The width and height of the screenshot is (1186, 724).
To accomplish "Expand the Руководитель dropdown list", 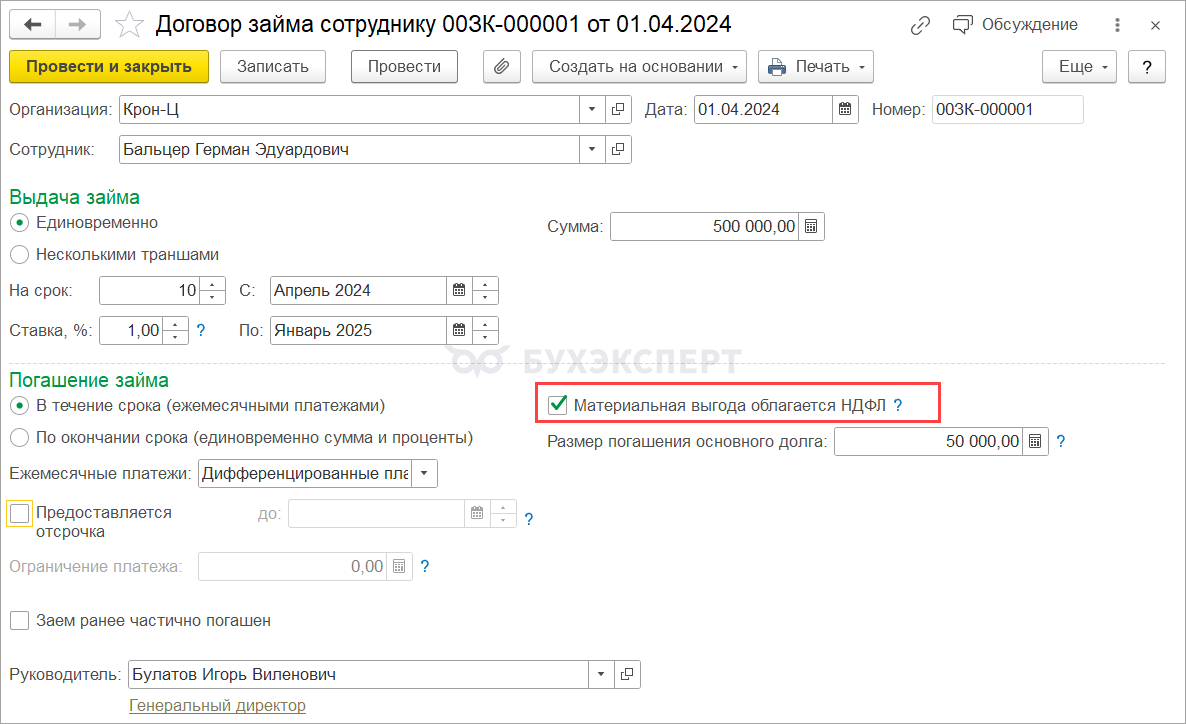I will [x=601, y=675].
